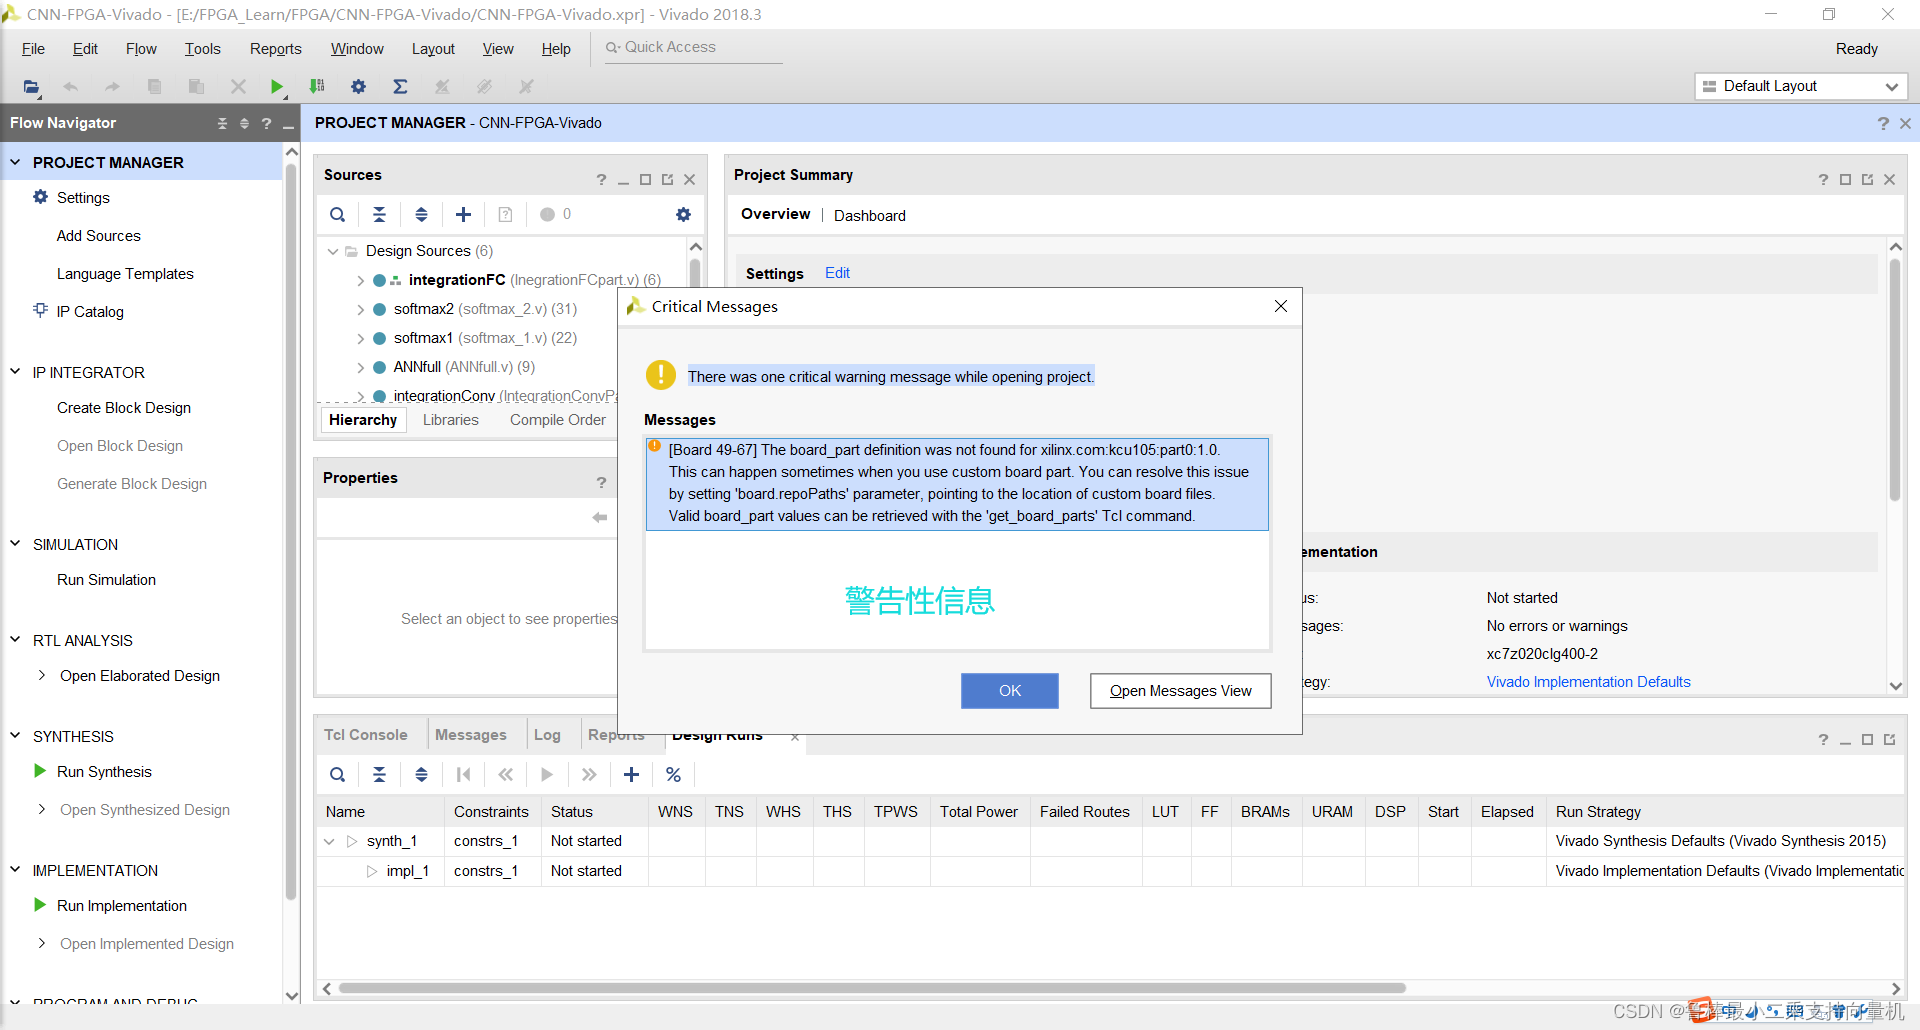Click the Run Strategy column header
1920x1030 pixels.
click(x=1598, y=812)
